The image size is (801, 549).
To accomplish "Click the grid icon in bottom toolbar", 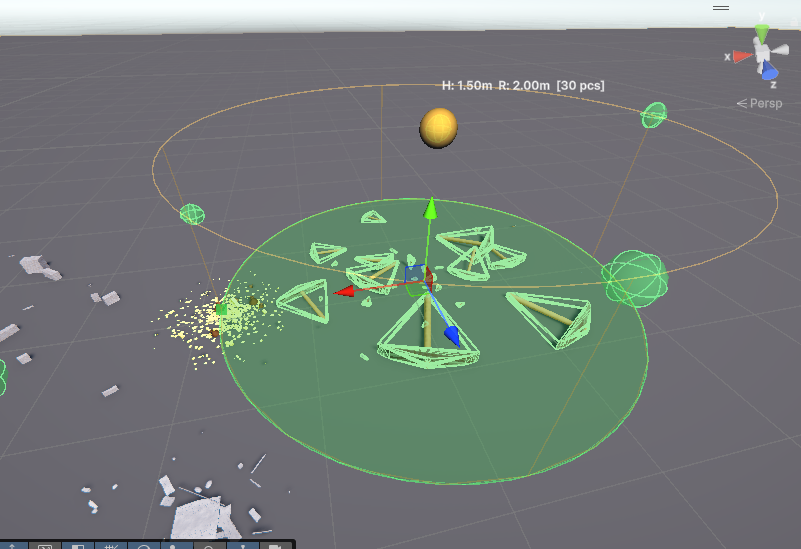I will tap(111, 544).
